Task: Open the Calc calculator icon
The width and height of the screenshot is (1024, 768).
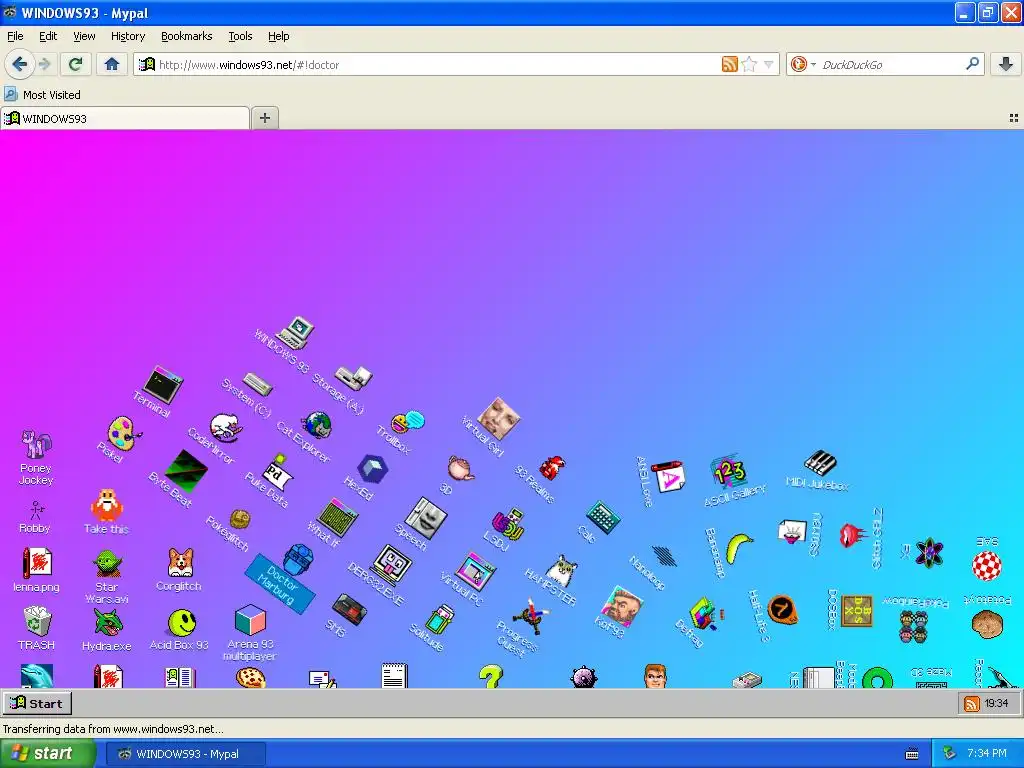Action: 603,518
